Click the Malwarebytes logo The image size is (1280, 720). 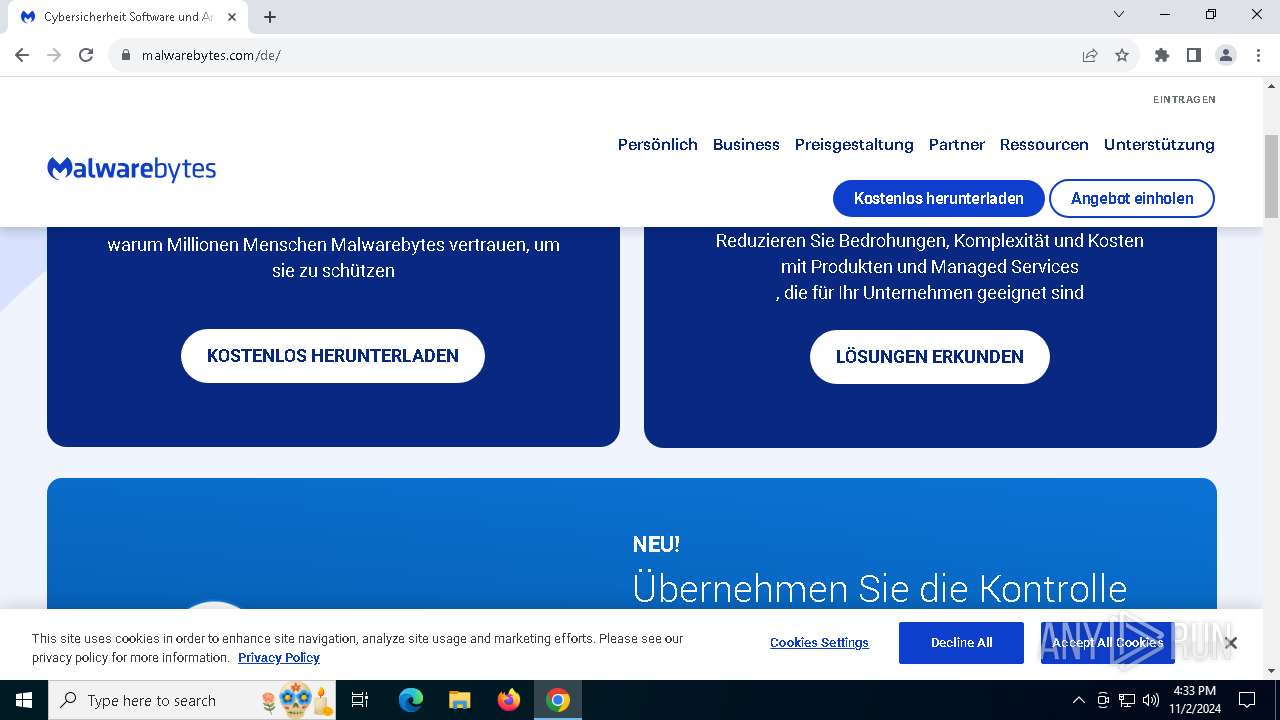click(132, 169)
